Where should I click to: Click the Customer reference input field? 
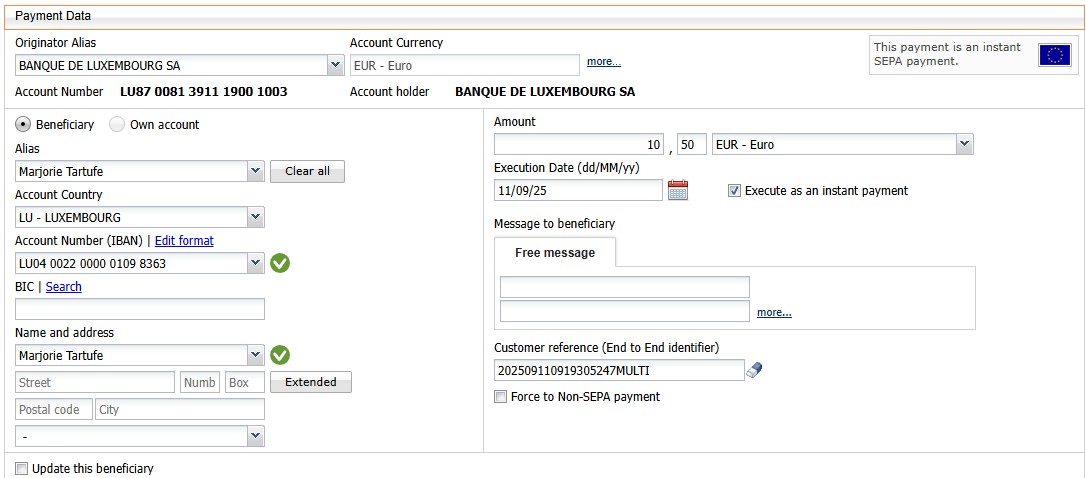click(619, 371)
